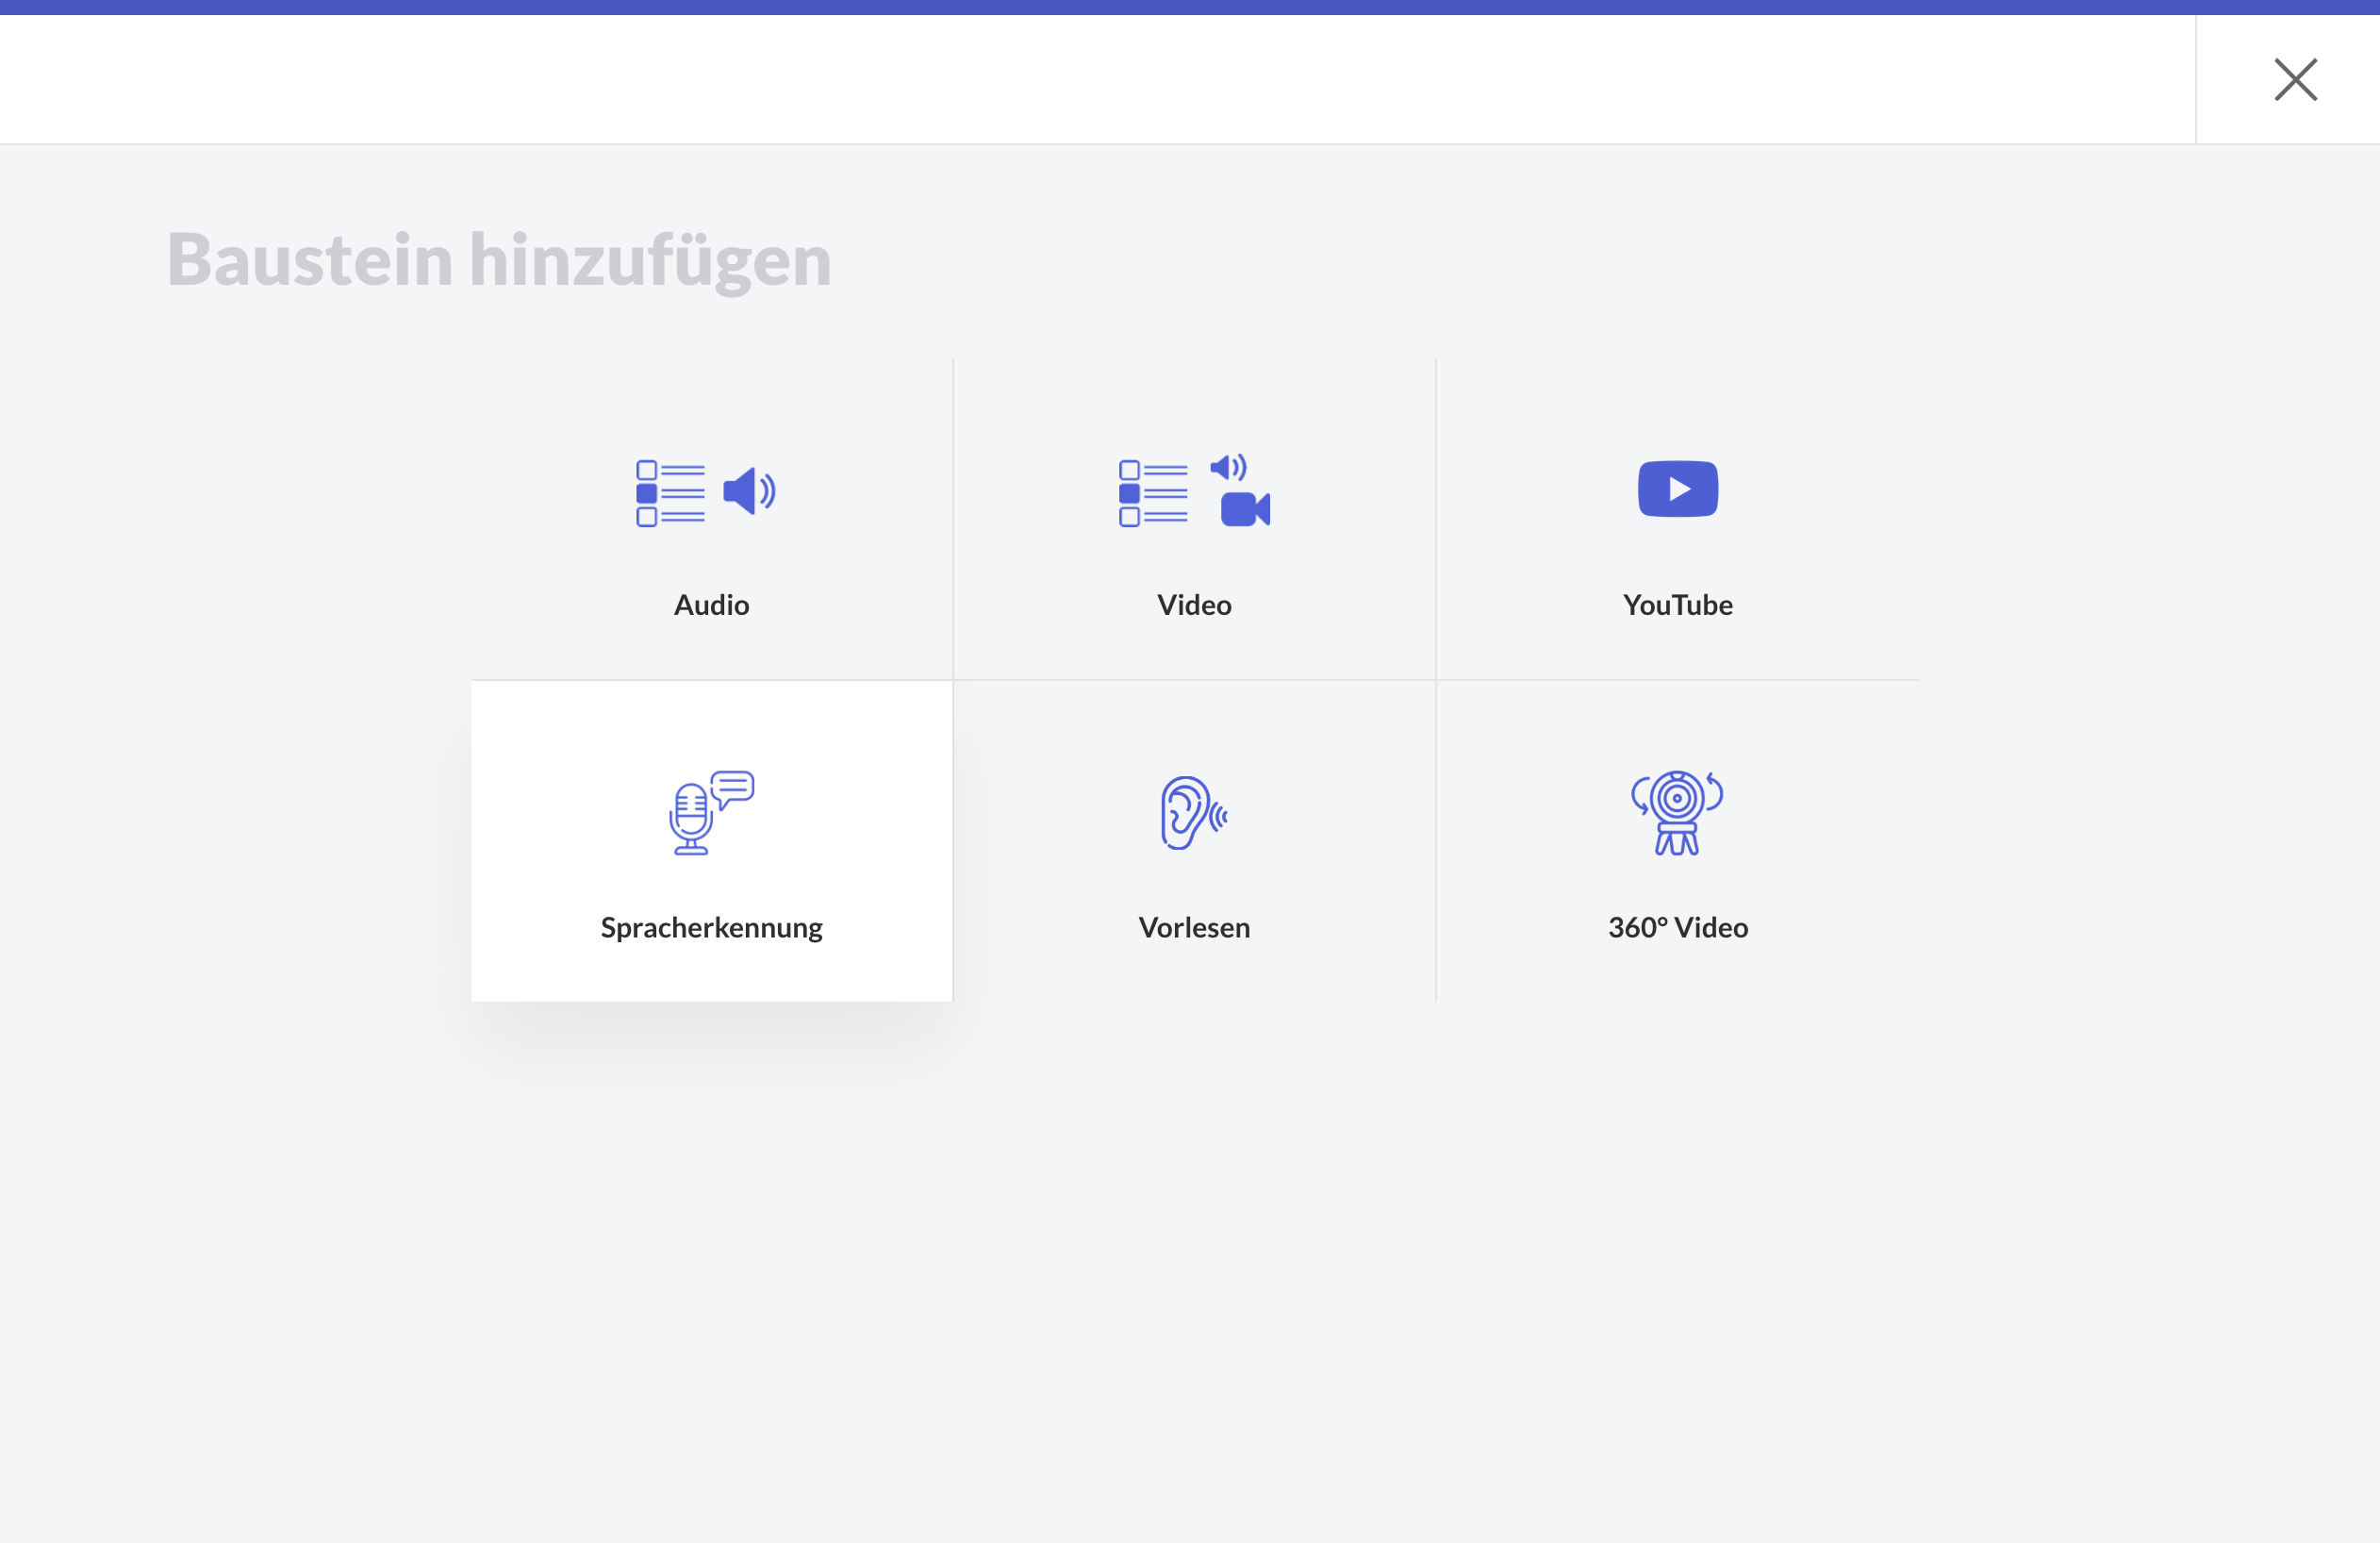This screenshot has width=2380, height=1543.
Task: Choose the Video label text
Action: 1194,605
